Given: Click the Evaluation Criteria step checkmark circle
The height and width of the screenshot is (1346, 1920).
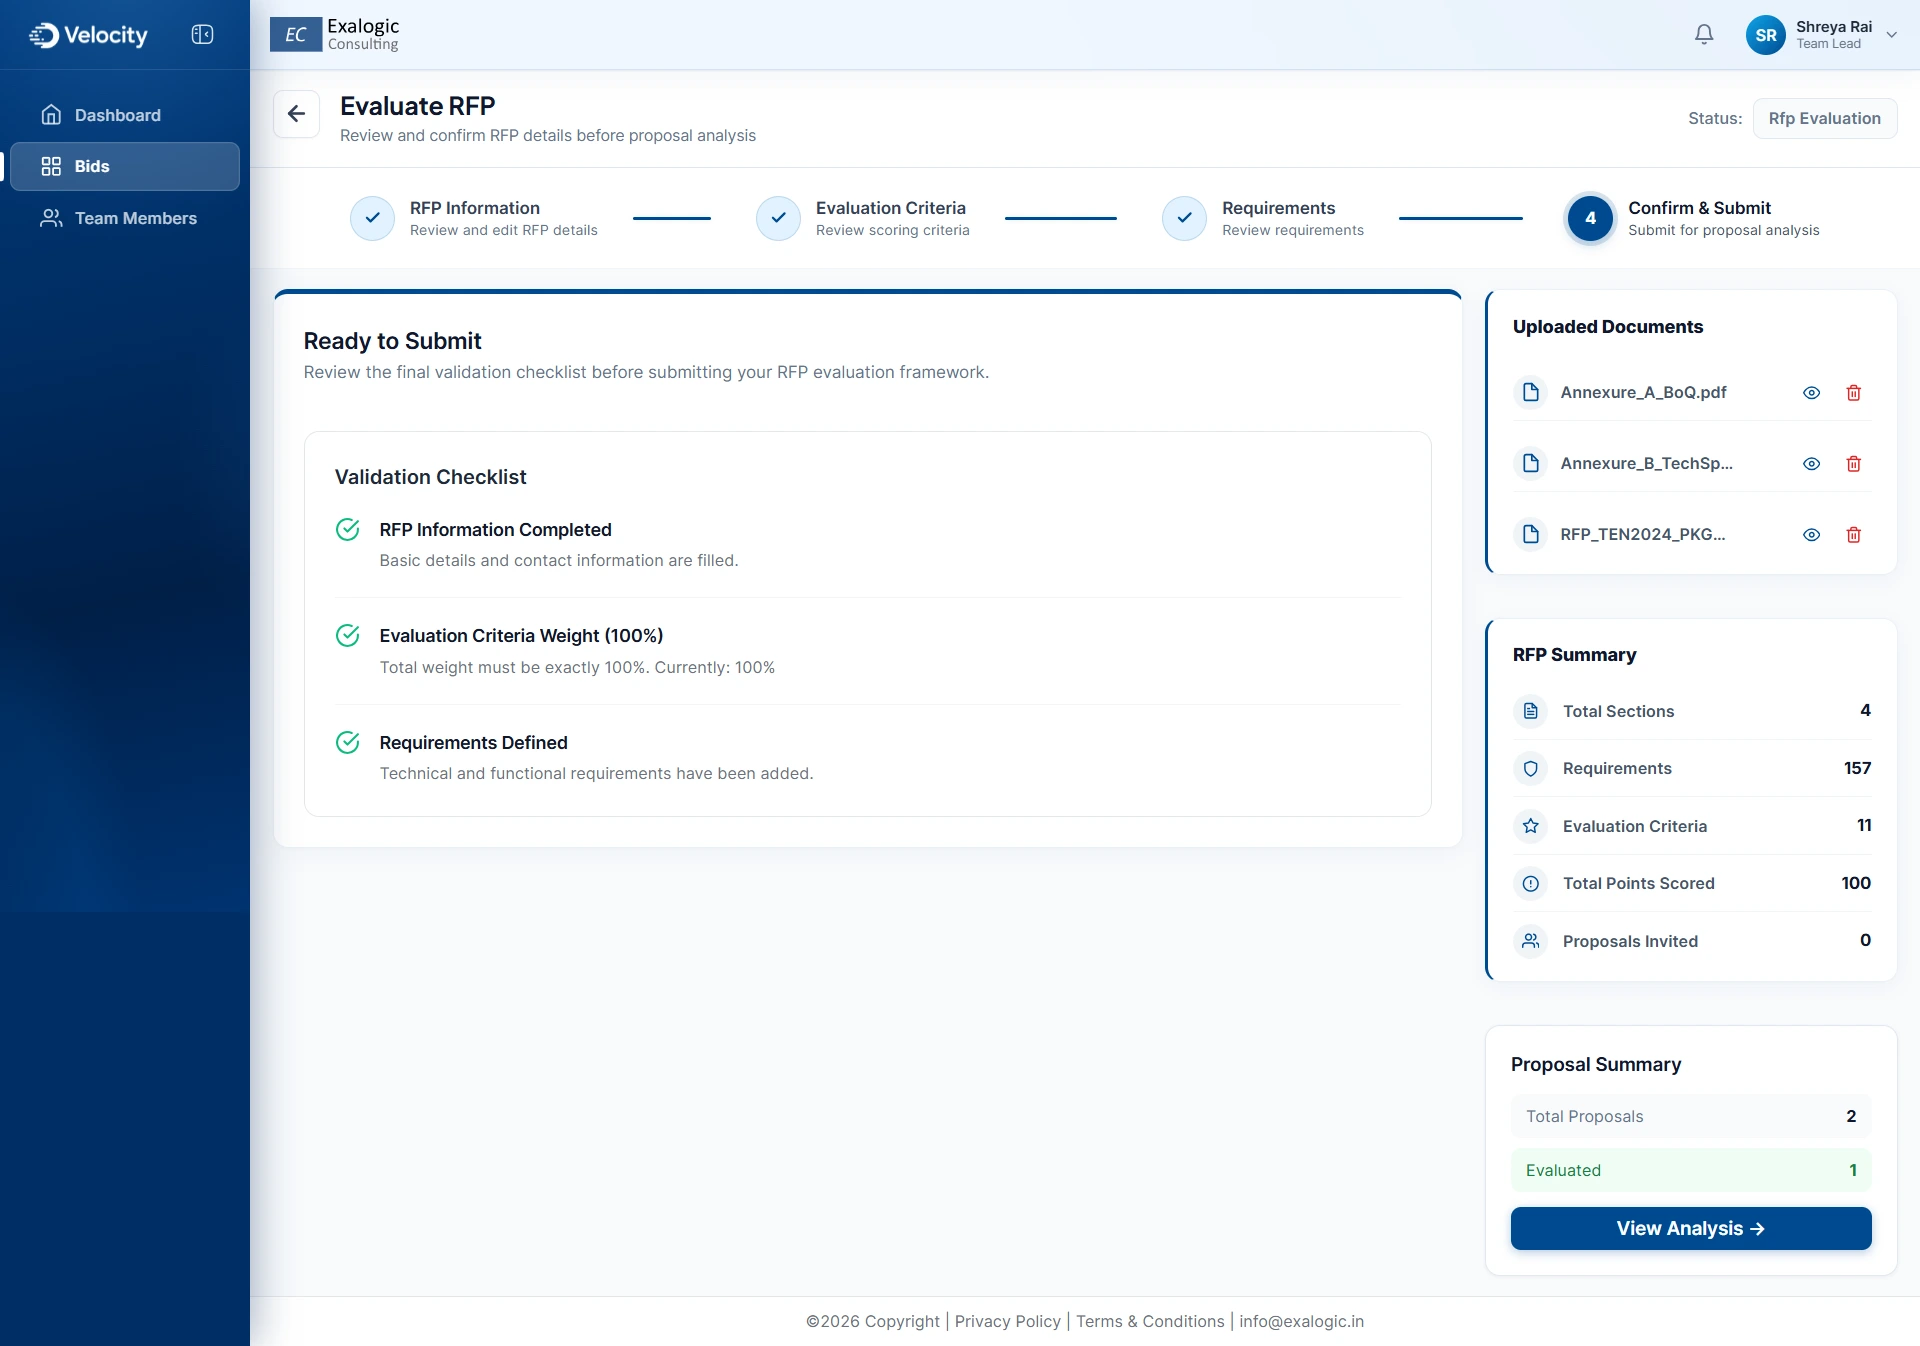Looking at the screenshot, I should pyautogui.click(x=778, y=218).
